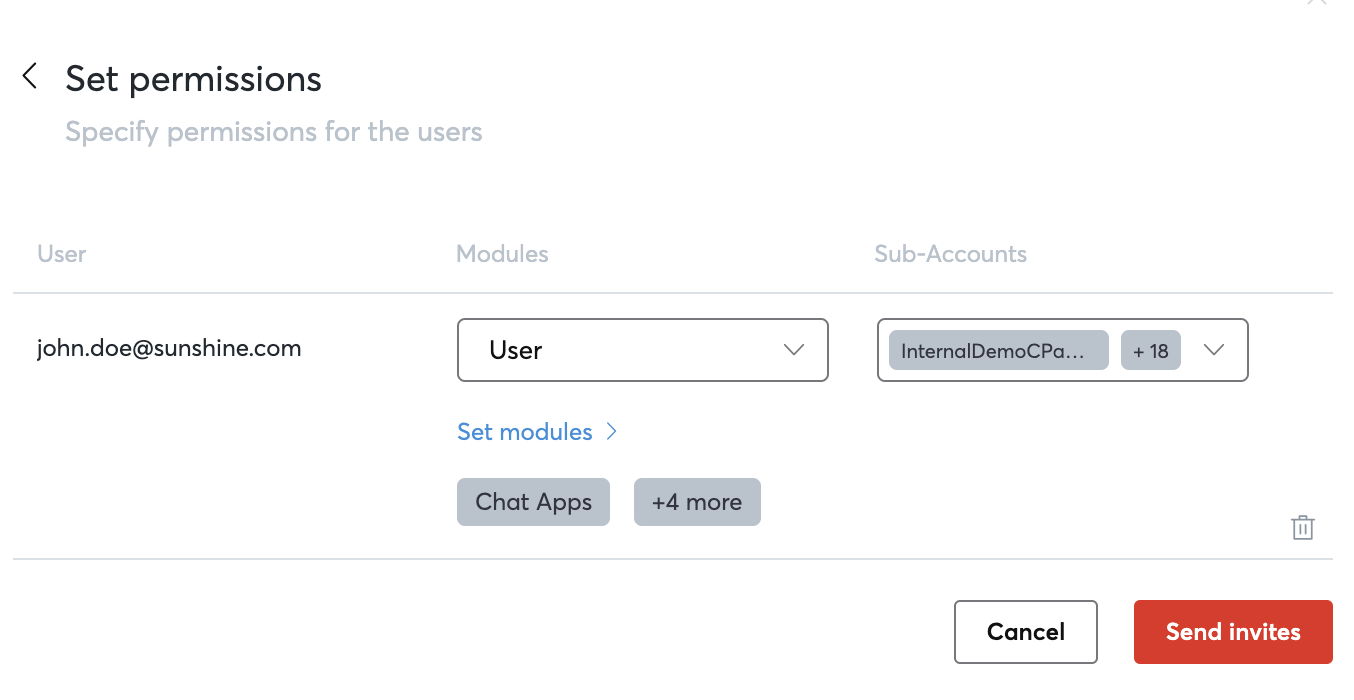This screenshot has width=1354, height=700.
Task: Delete john.doe row with trash icon
Action: tap(1302, 528)
